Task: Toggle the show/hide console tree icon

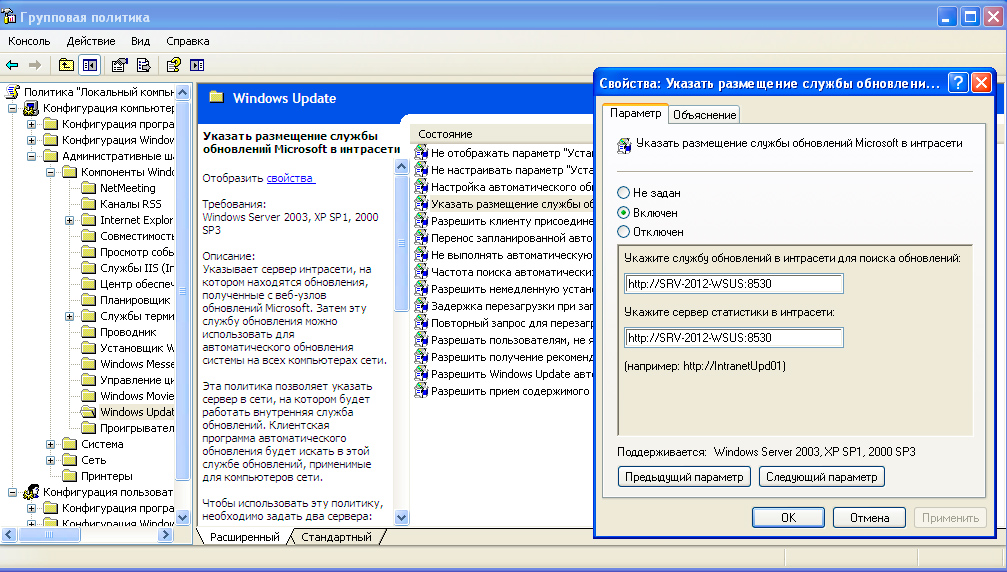Action: [90, 65]
